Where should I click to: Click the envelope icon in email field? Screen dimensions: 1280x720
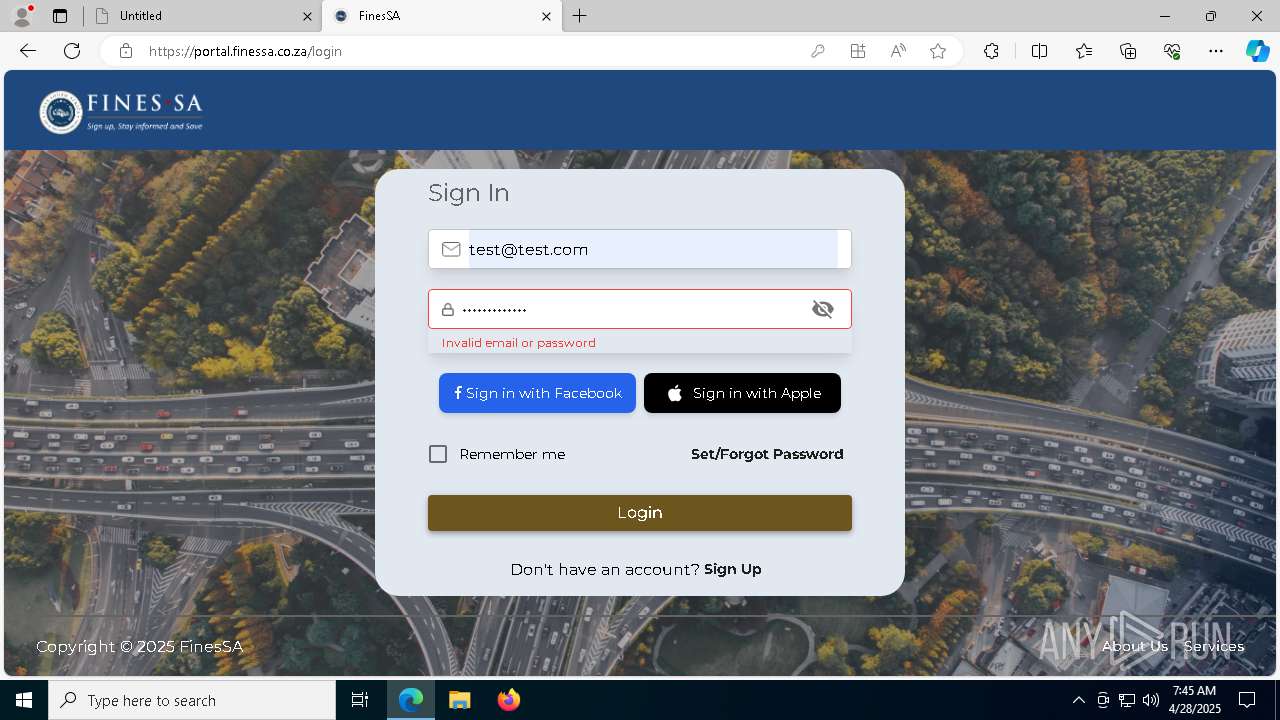(x=451, y=249)
